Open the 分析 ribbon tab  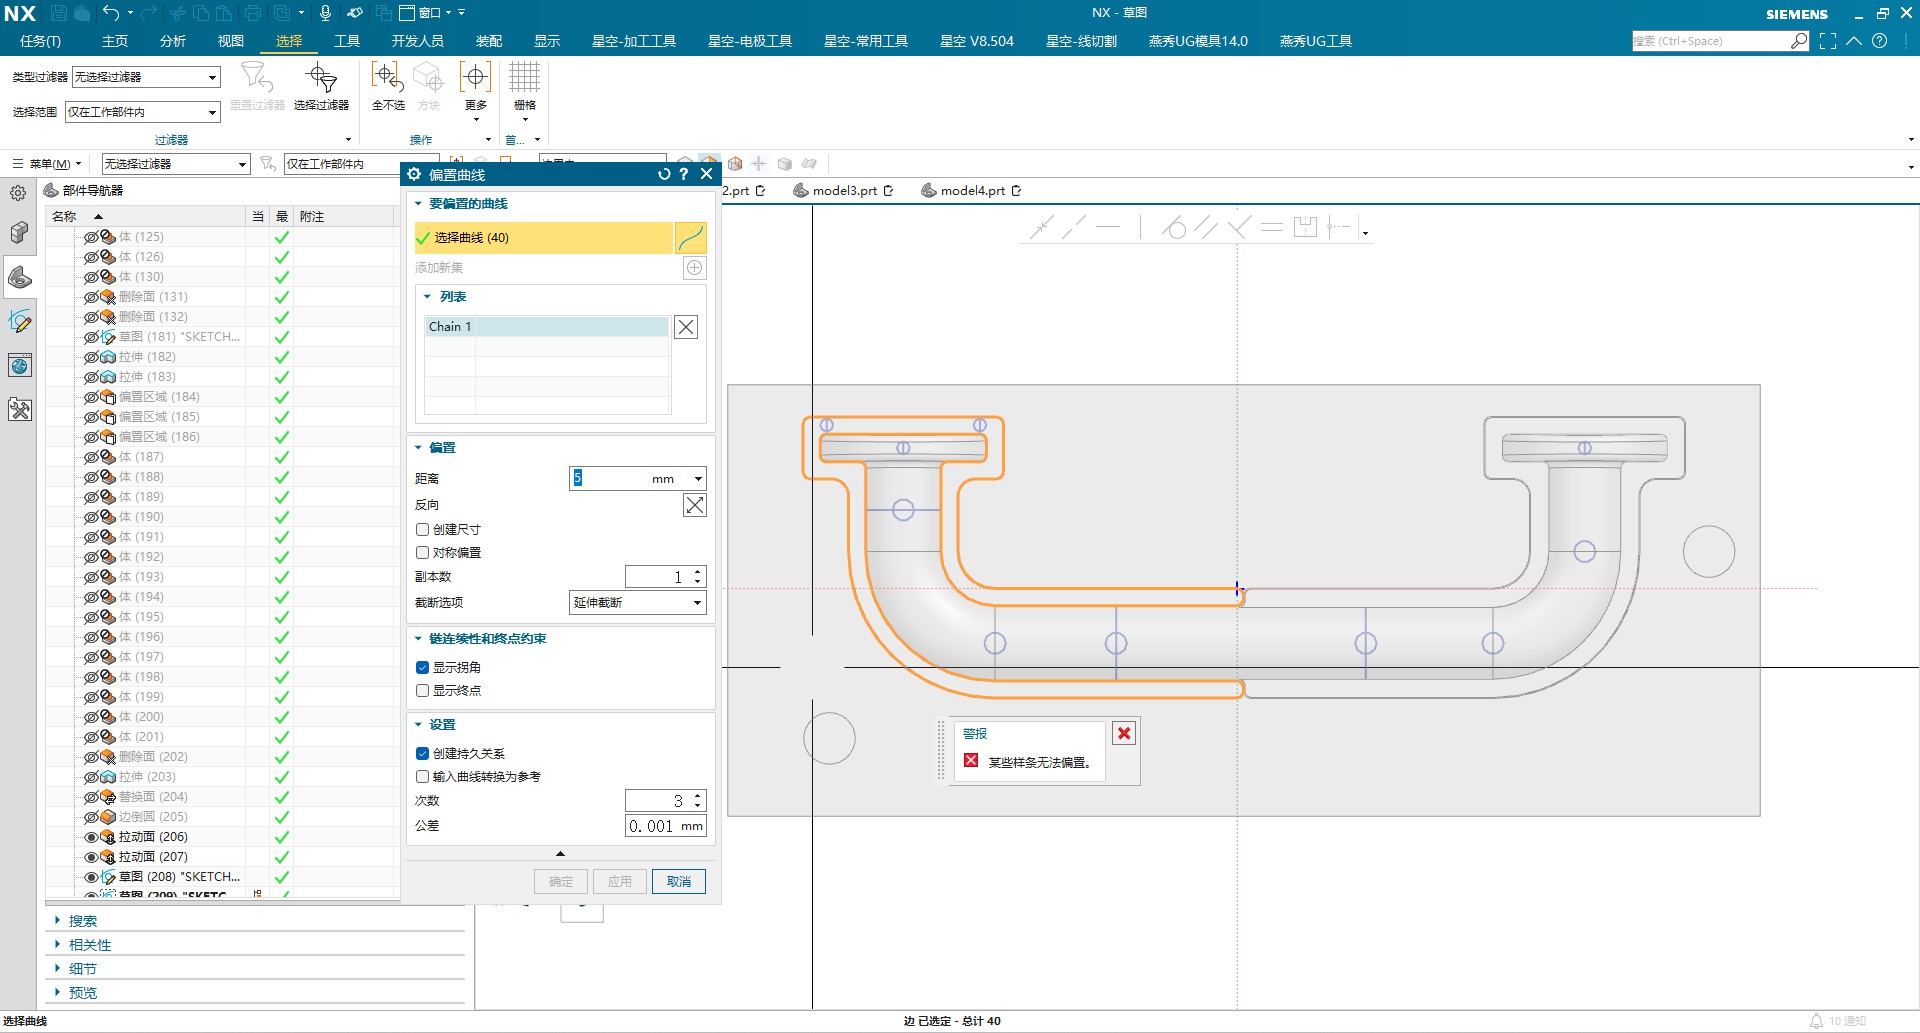tap(173, 41)
